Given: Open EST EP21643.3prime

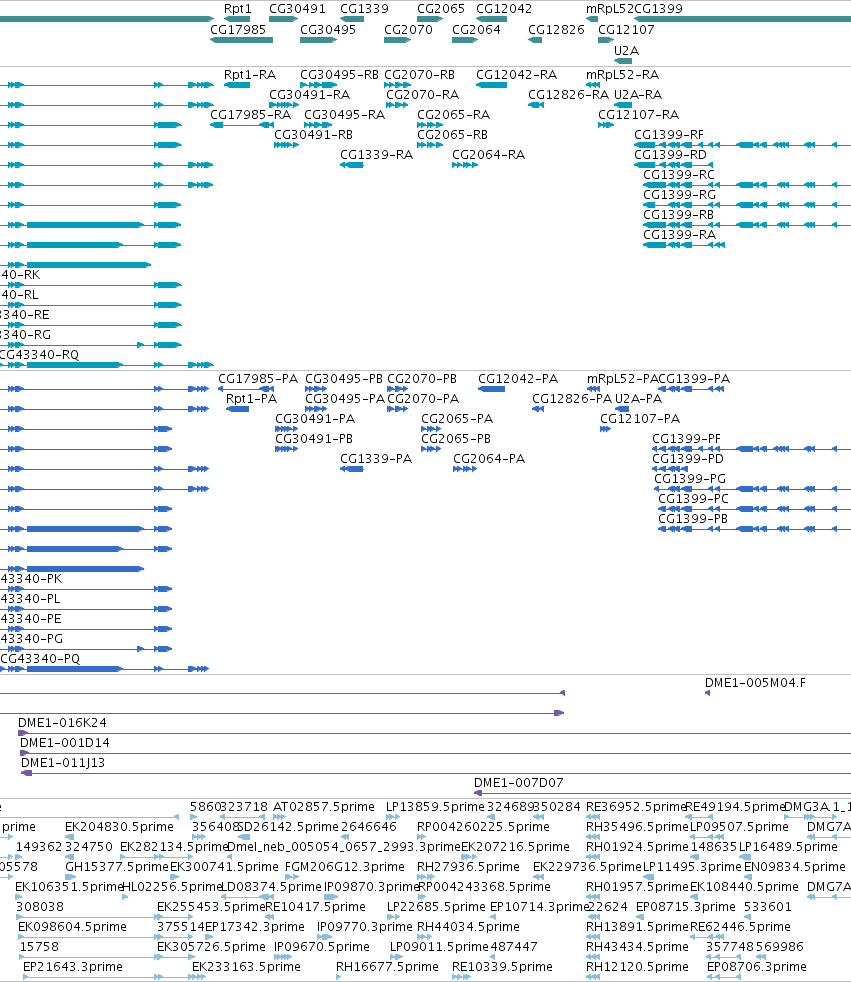Looking at the screenshot, I should 73,967.
